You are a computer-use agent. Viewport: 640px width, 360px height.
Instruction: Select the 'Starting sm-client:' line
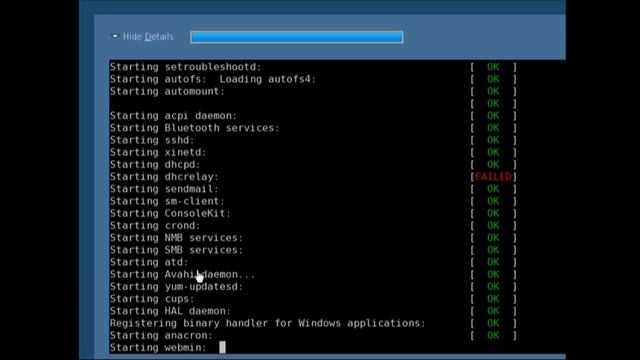tap(167, 201)
